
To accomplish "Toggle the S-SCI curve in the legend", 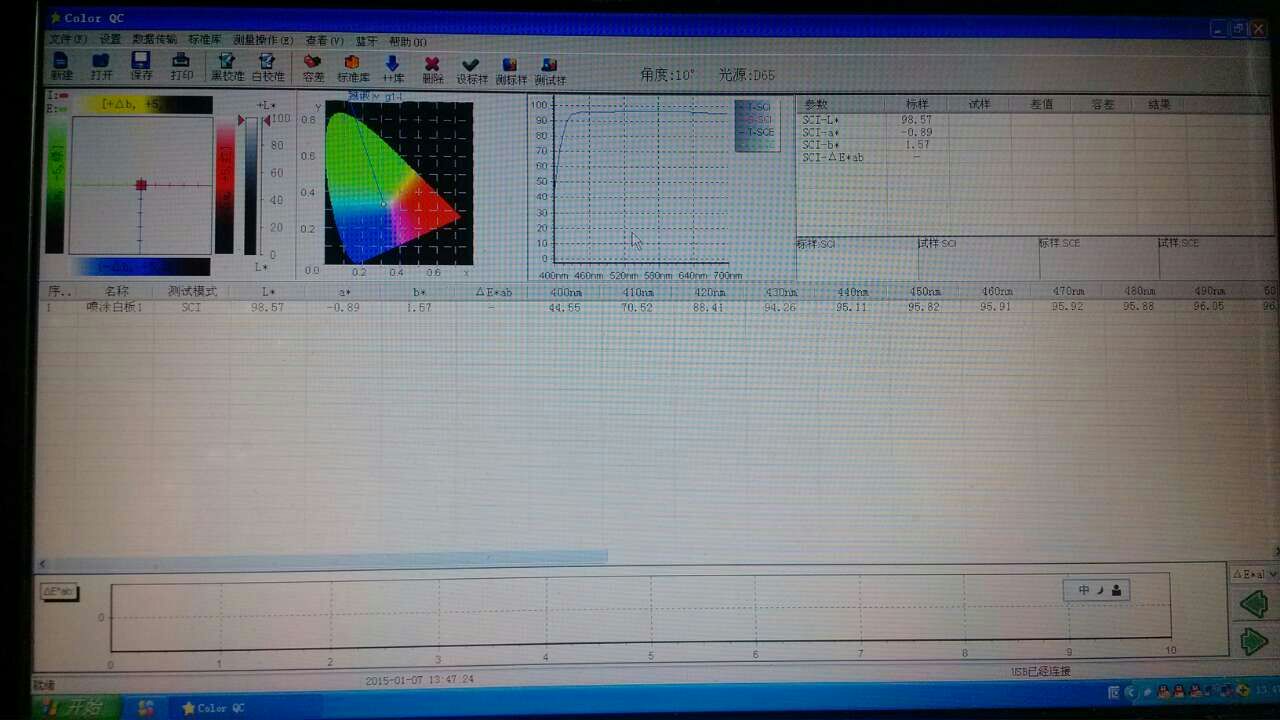I will pyautogui.click(x=755, y=121).
